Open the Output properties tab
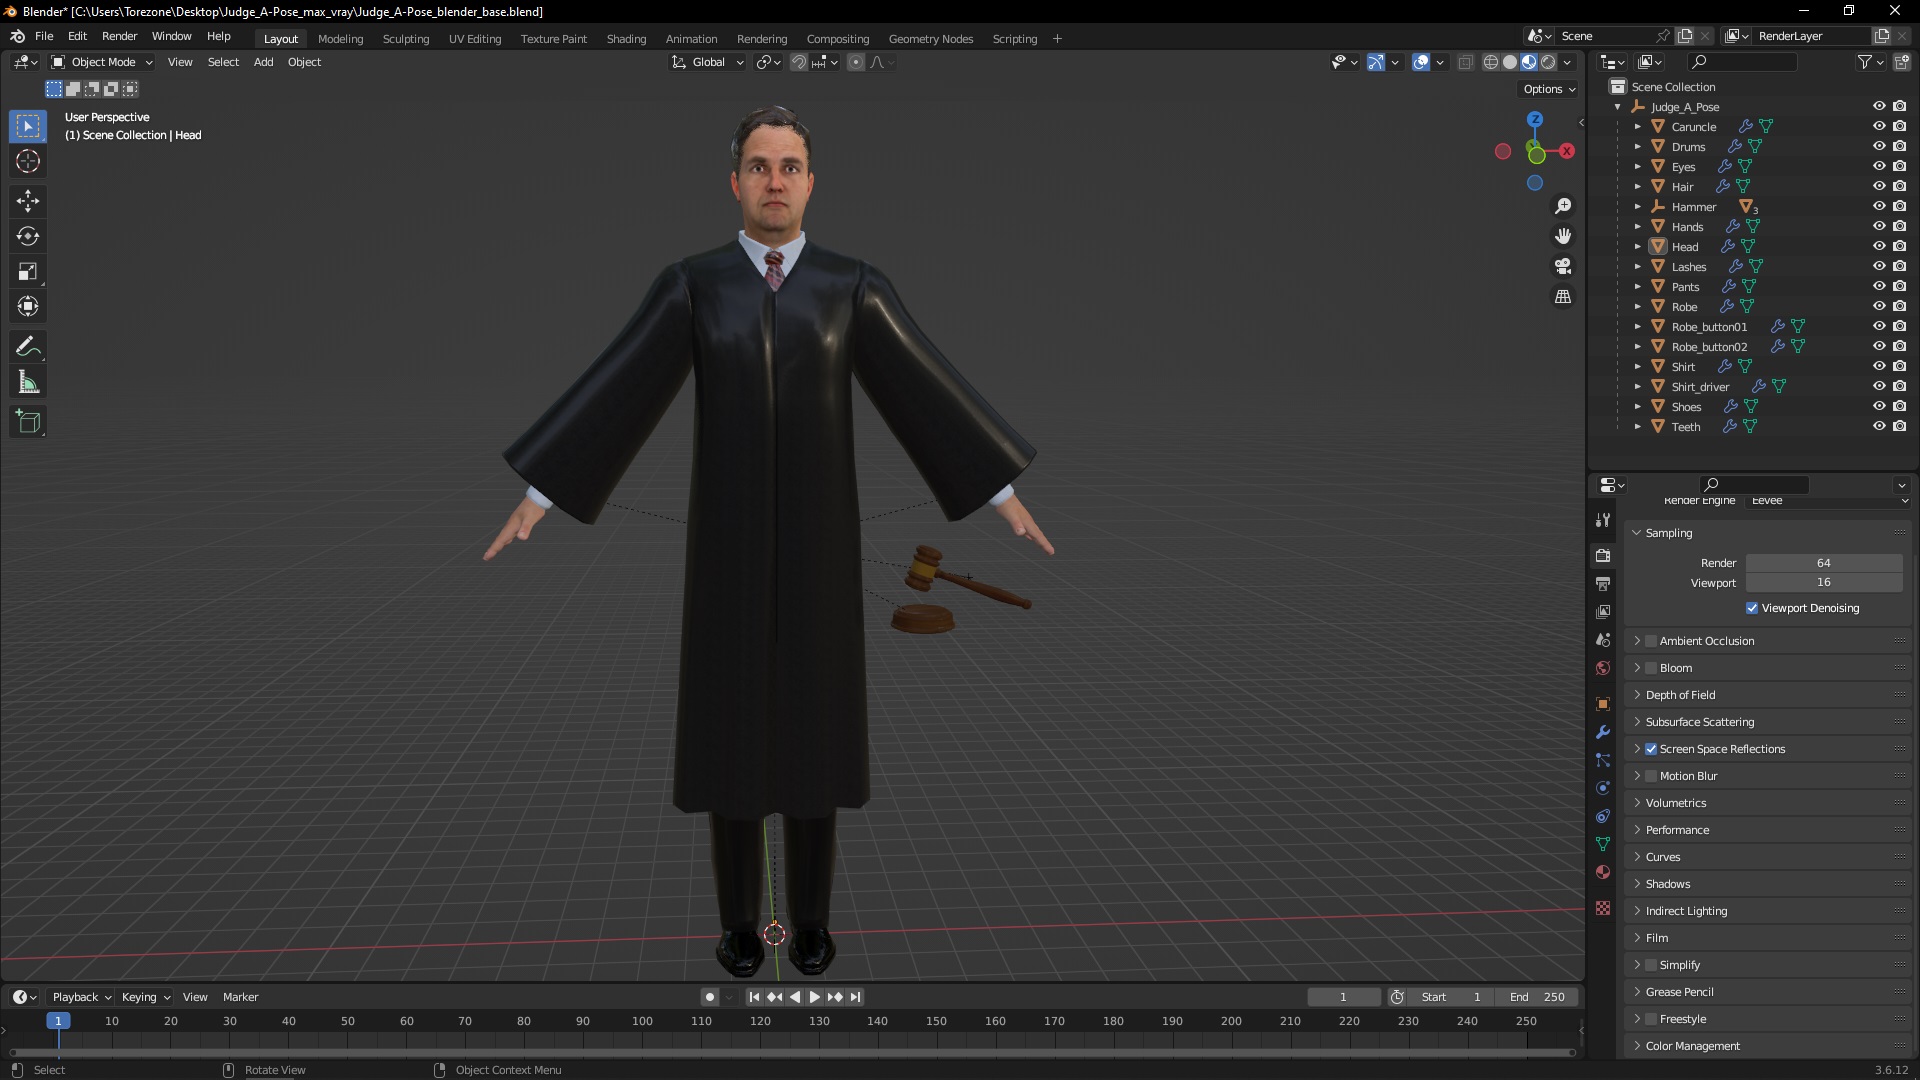1920x1080 pixels. click(x=1603, y=583)
